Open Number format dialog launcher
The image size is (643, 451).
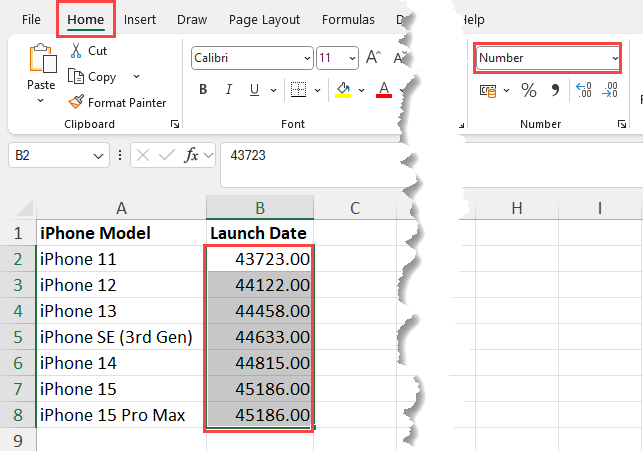(x=622, y=124)
